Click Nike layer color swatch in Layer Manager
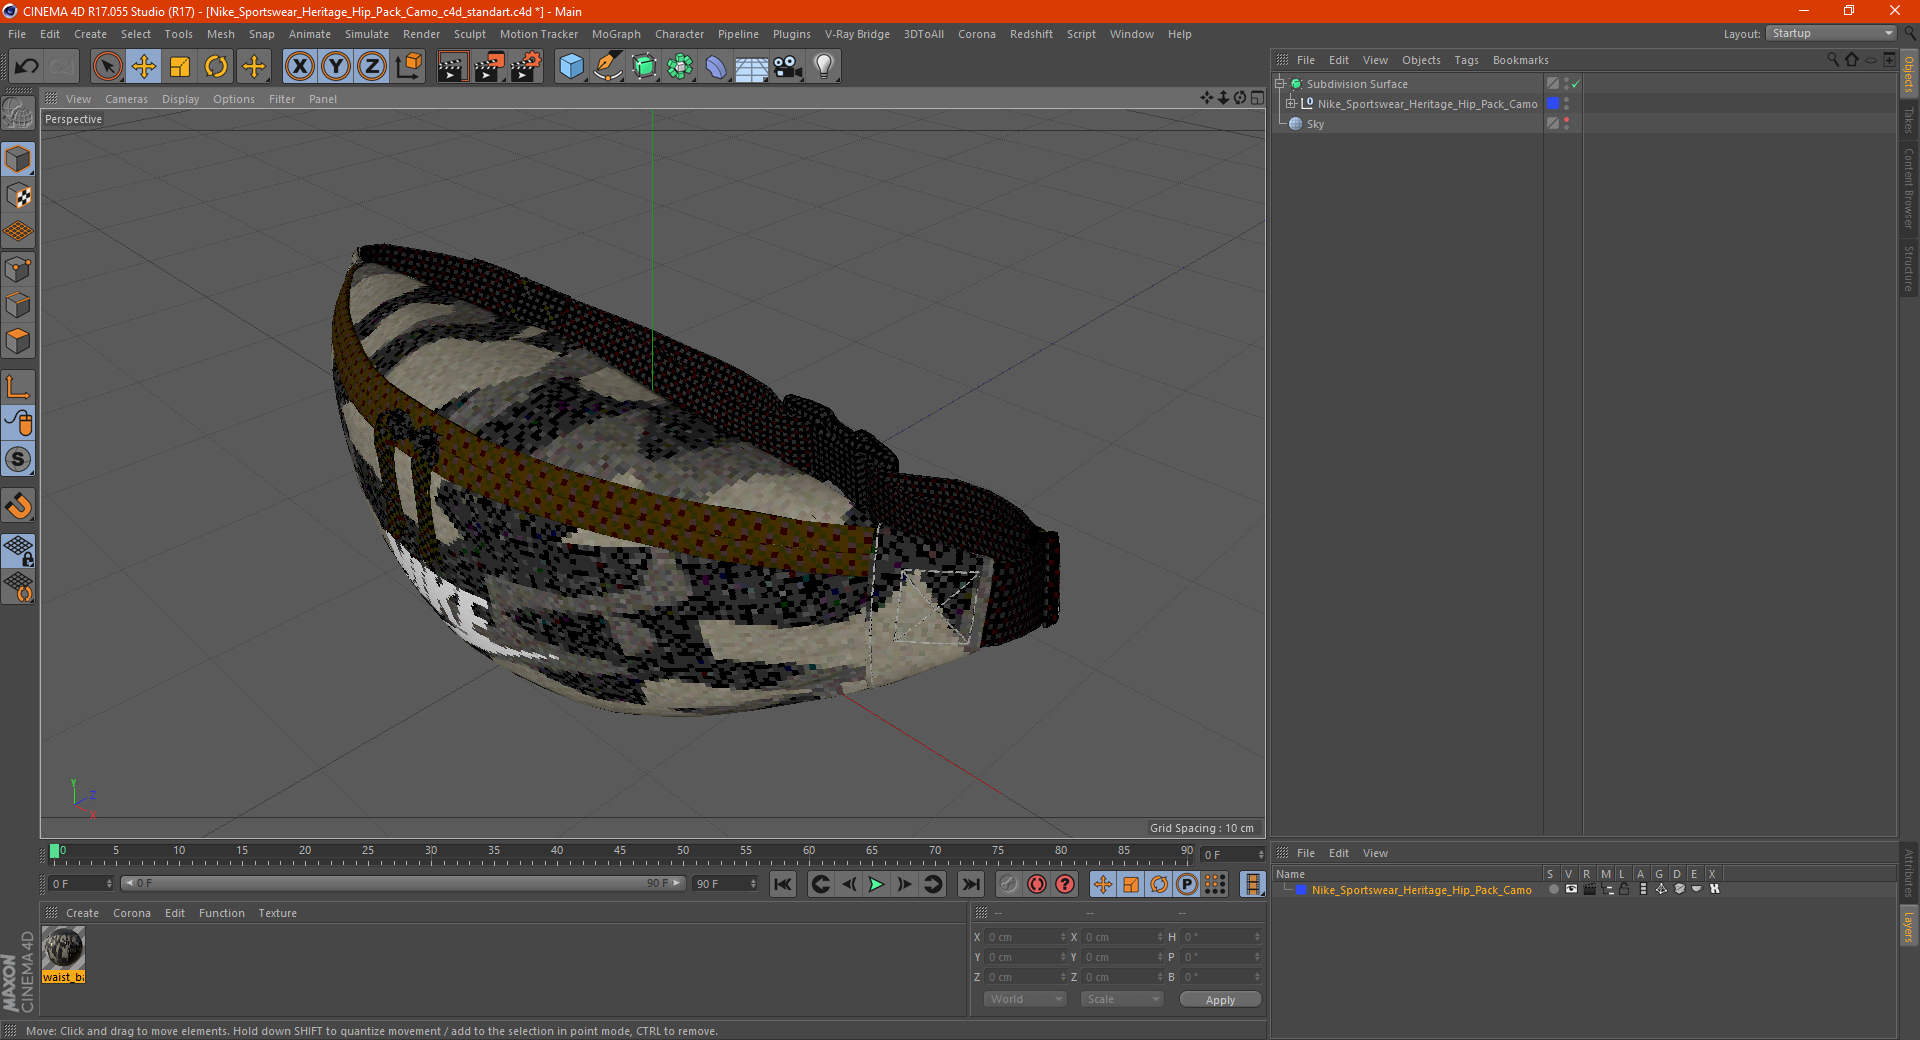Viewport: 1920px width, 1040px height. coord(1301,890)
